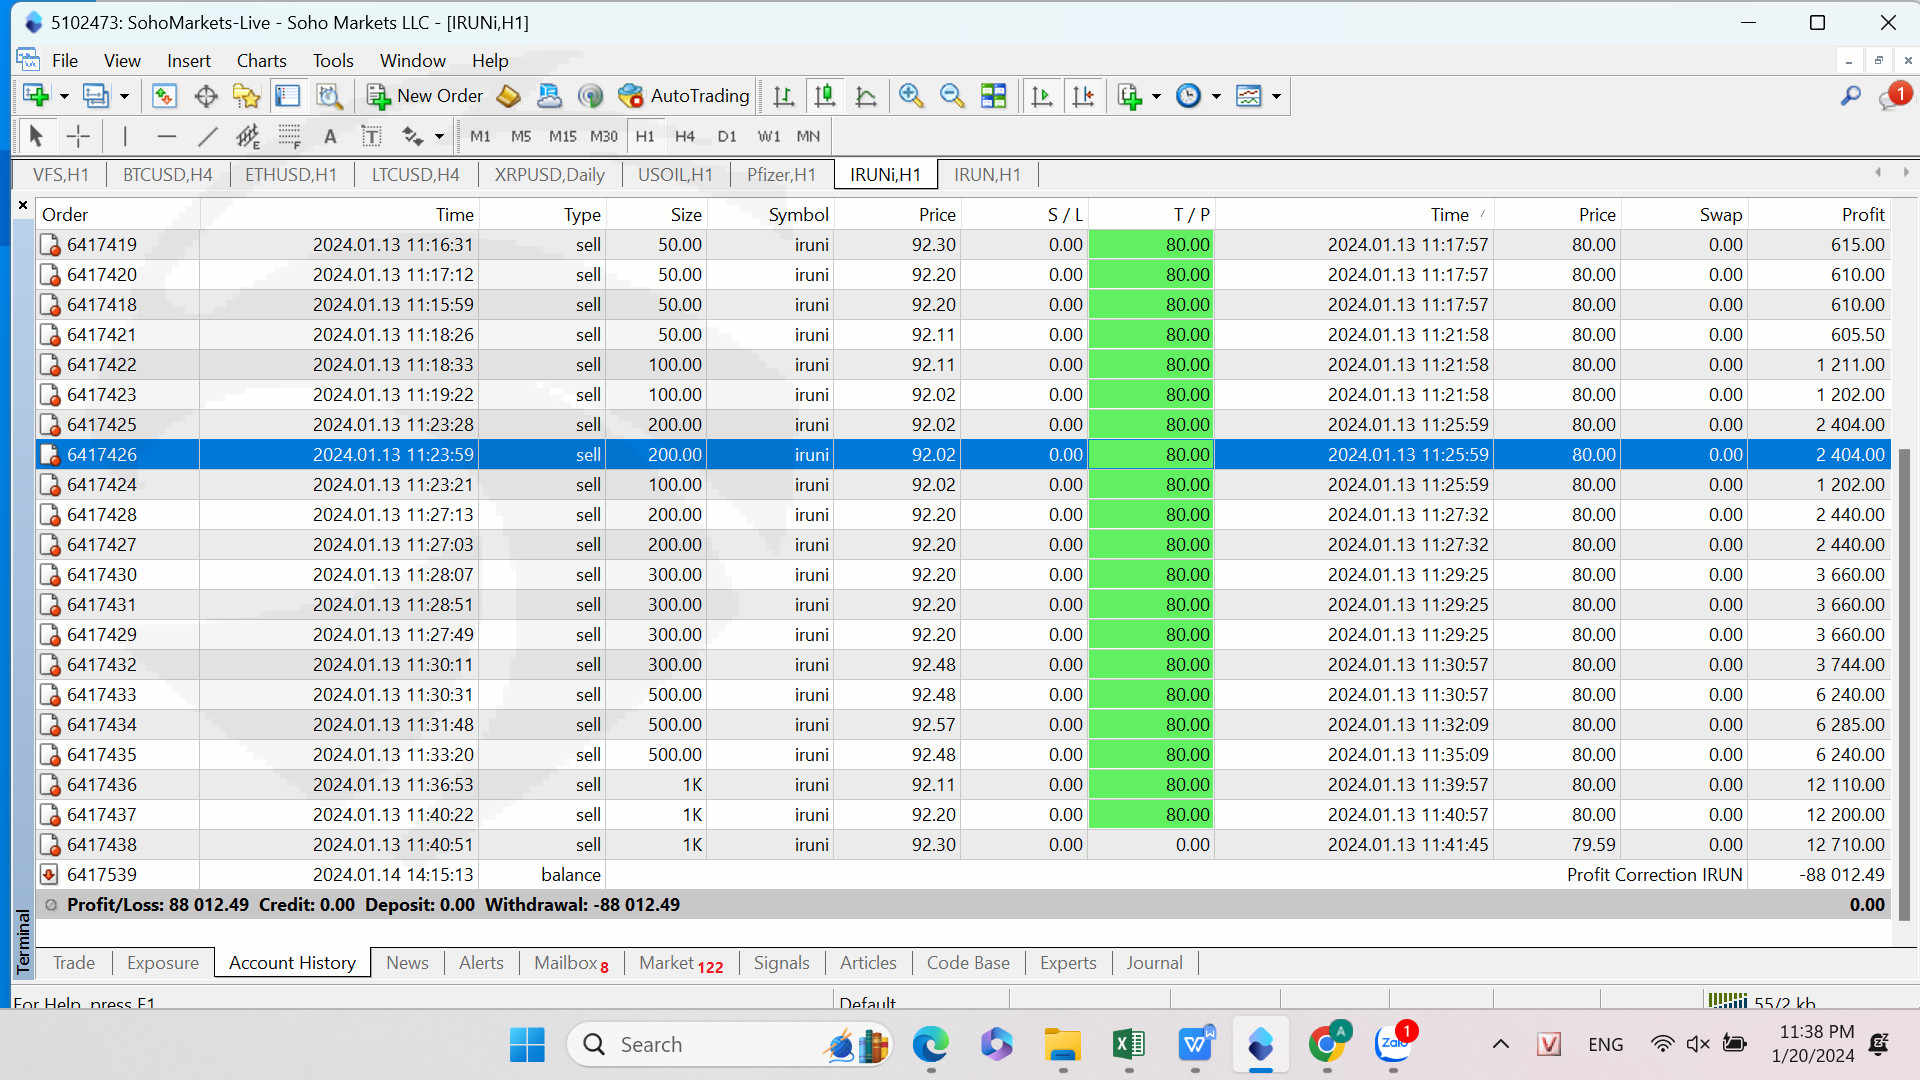Expand the new chart dropdown arrow
The height and width of the screenshot is (1080, 1920).
click(x=64, y=96)
